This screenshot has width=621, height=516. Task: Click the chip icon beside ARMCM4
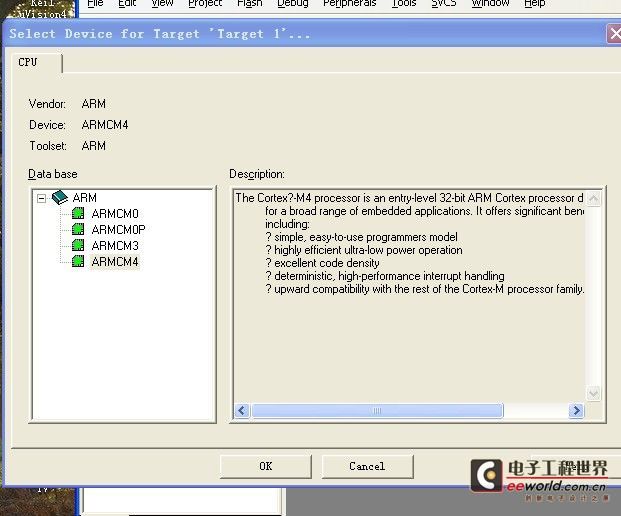(x=78, y=261)
